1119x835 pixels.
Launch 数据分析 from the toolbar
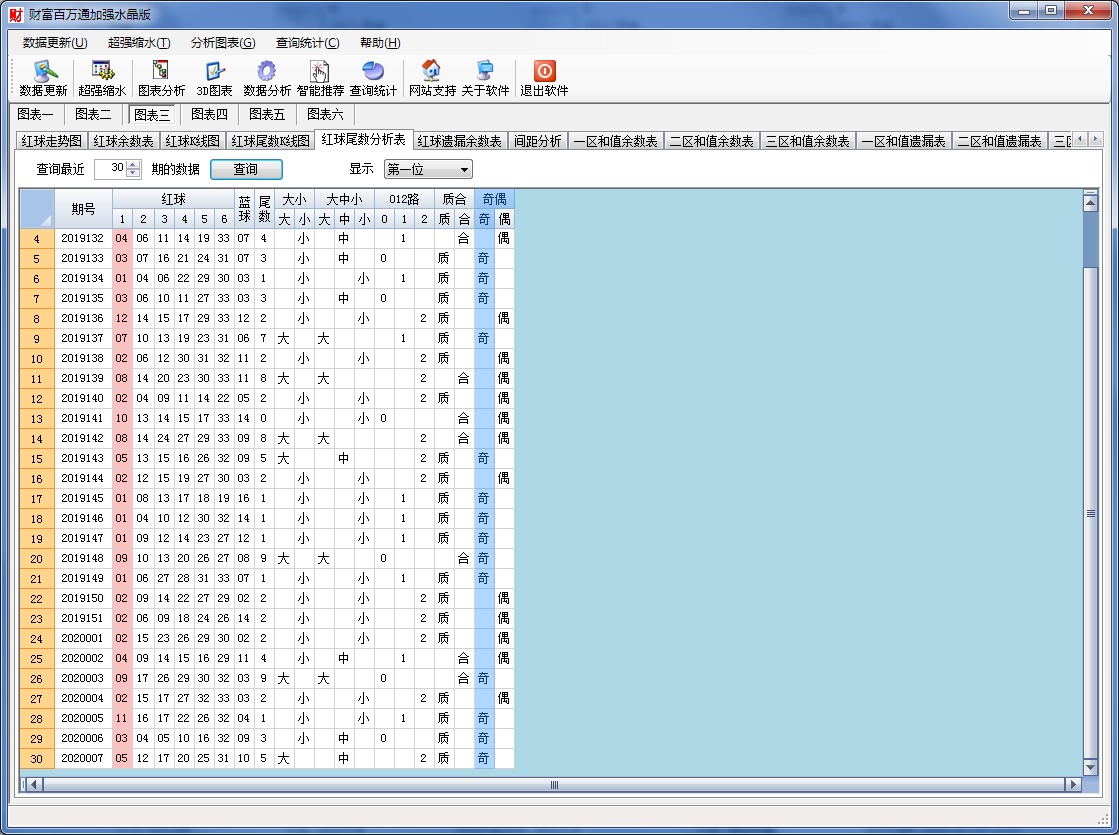[267, 78]
